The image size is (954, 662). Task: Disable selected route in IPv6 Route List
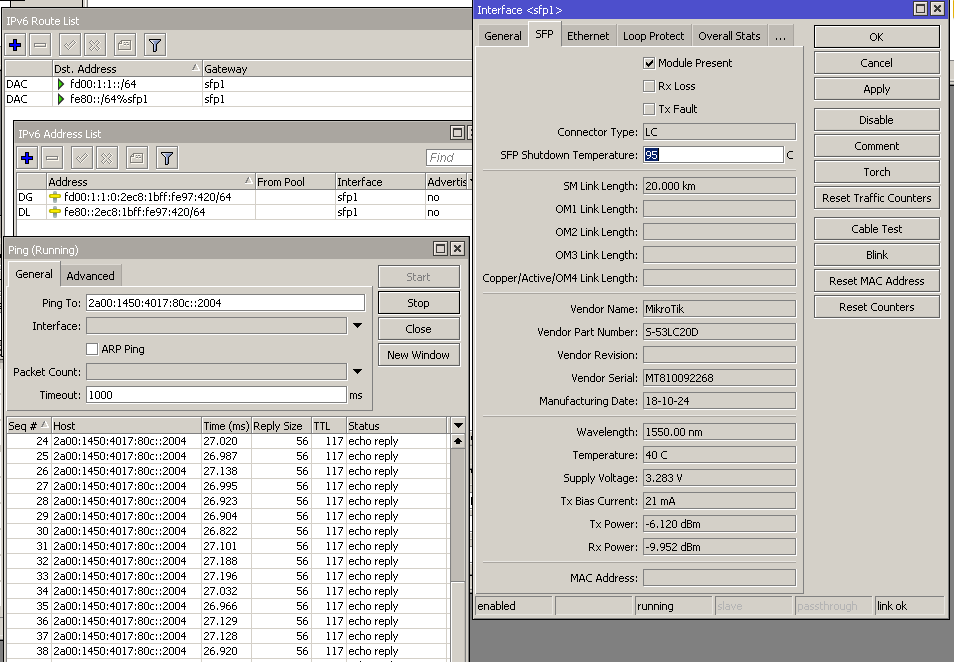point(94,45)
